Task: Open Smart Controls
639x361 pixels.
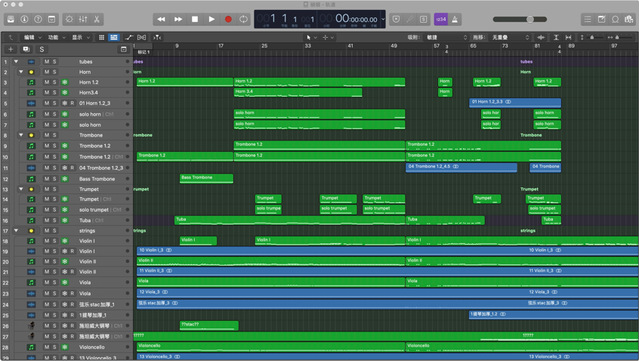Action: 69,19
